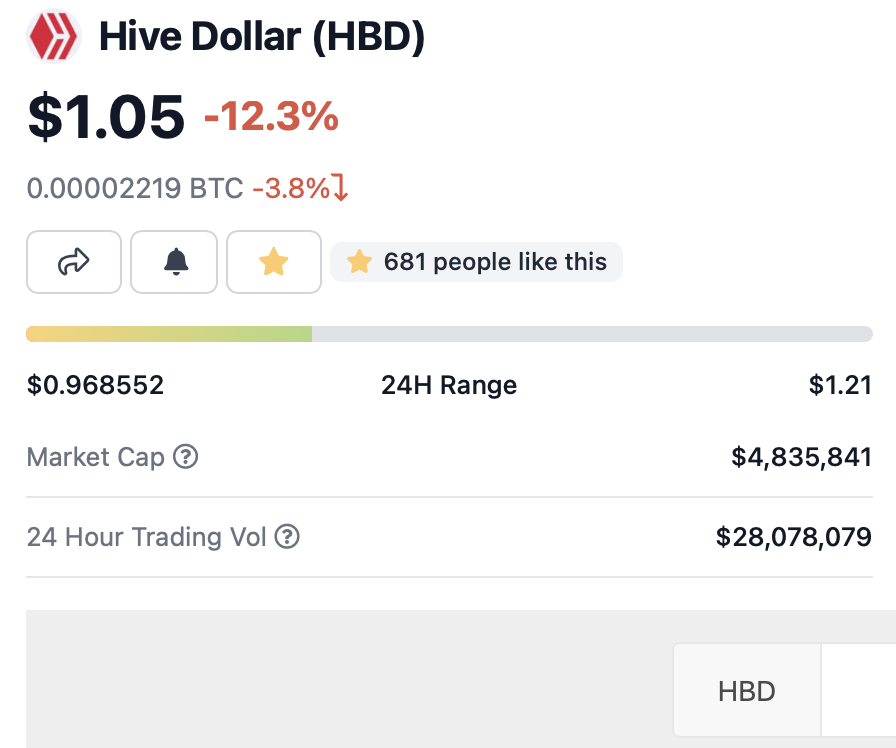Select the $28,078,079 trading volume value
This screenshot has width=896, height=748.
(793, 537)
